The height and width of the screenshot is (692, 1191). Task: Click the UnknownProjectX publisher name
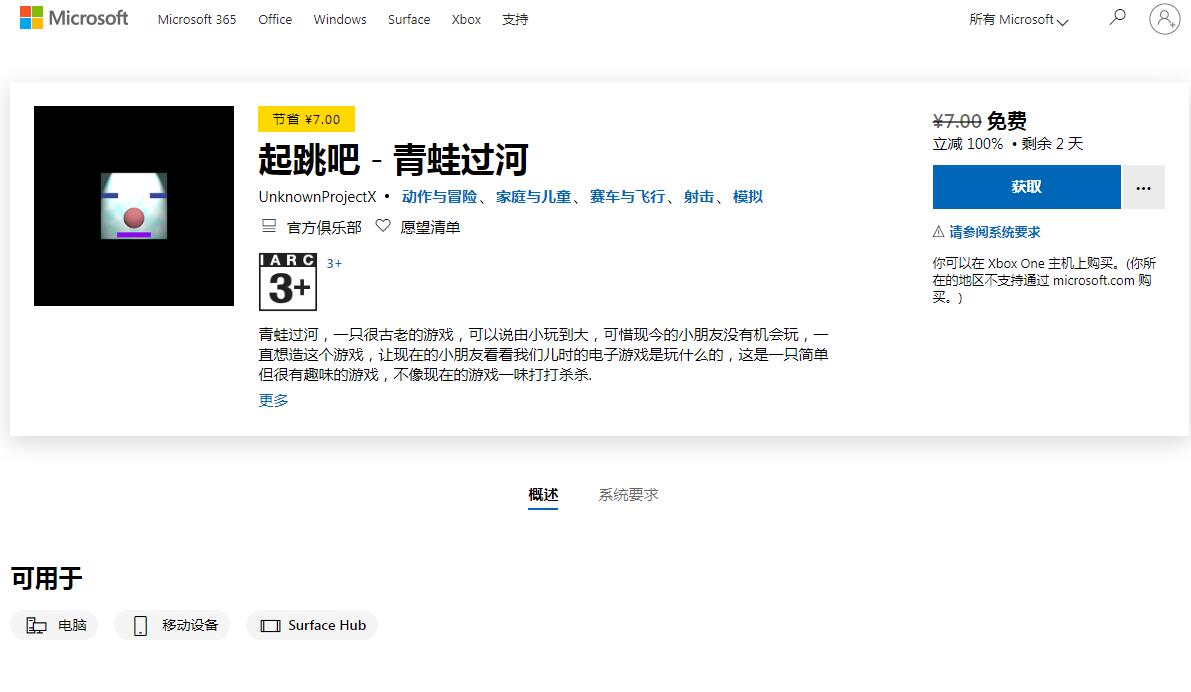[x=317, y=197]
